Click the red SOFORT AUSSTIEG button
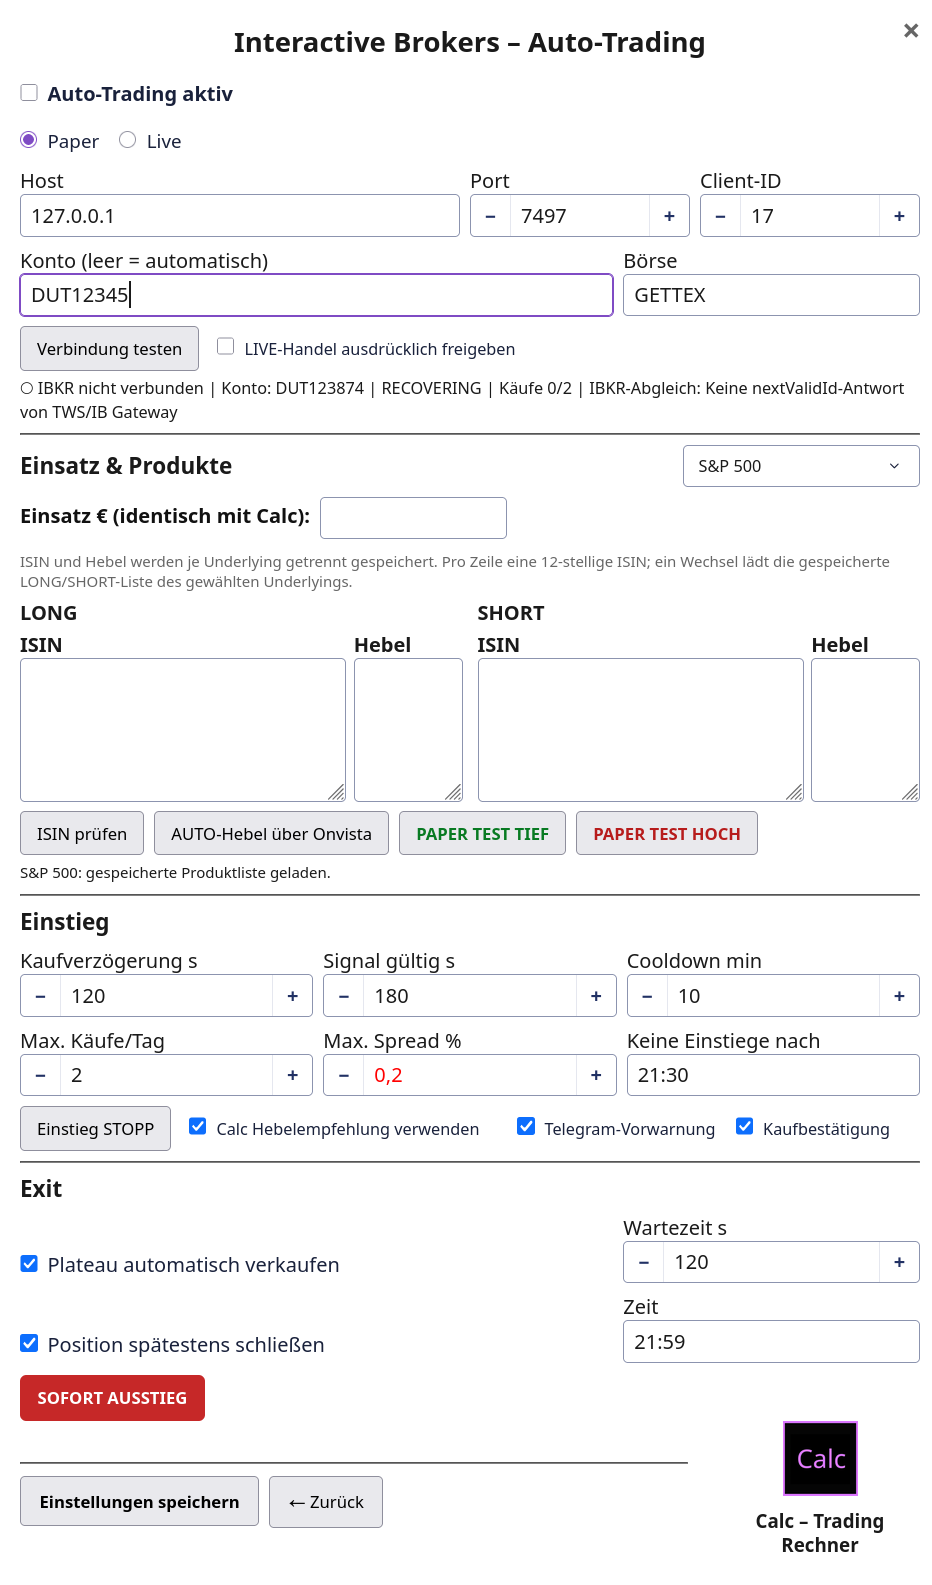 (x=112, y=1398)
